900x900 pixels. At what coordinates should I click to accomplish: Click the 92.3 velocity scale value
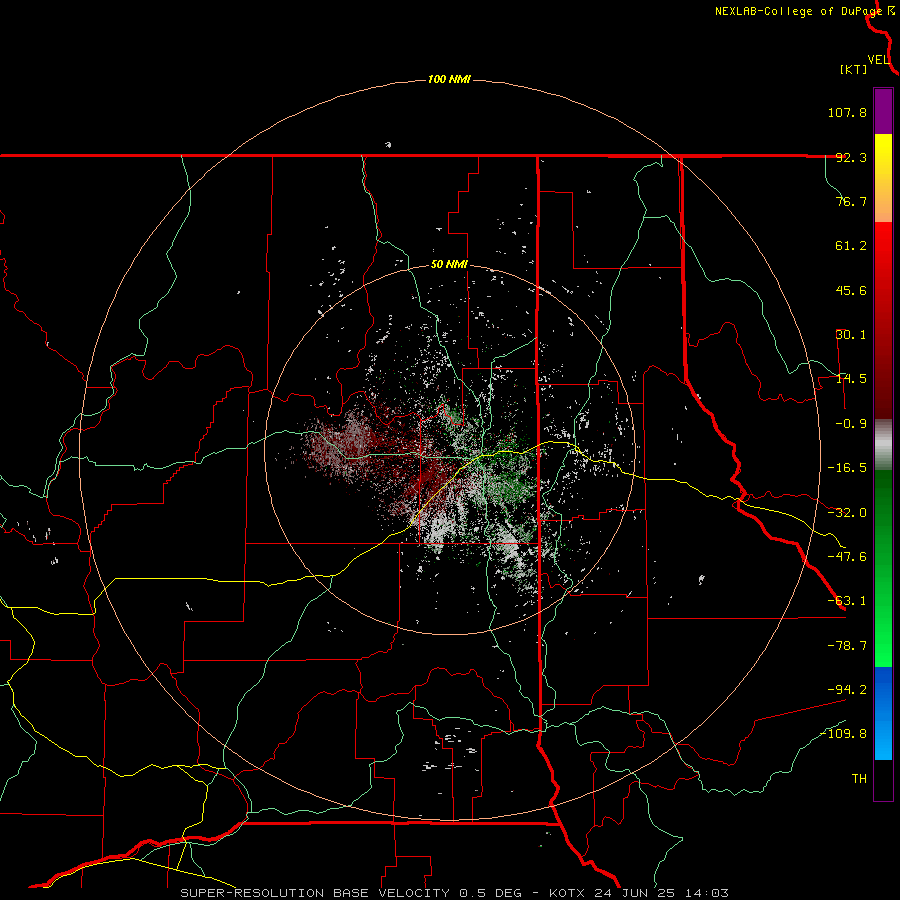pyautogui.click(x=851, y=157)
